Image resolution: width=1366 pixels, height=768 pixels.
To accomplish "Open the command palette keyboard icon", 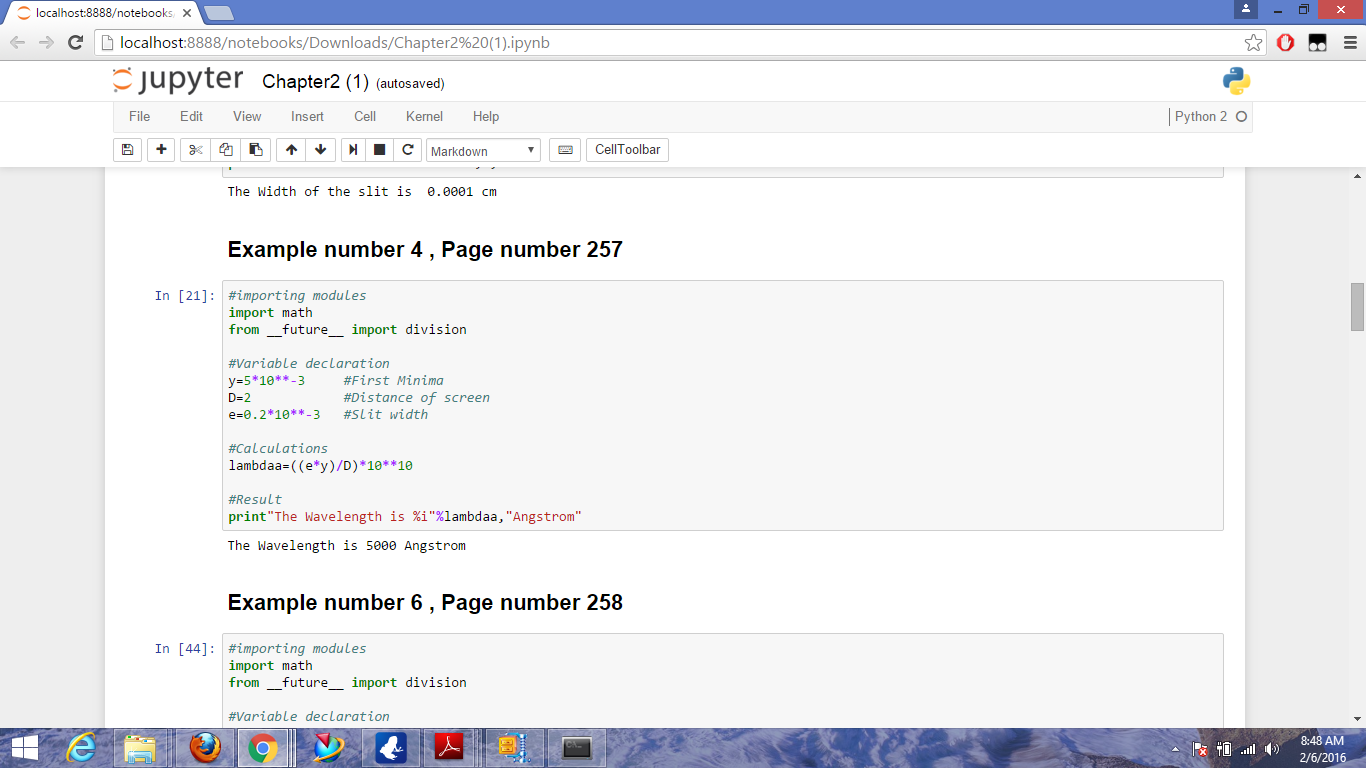I will pyautogui.click(x=565, y=150).
